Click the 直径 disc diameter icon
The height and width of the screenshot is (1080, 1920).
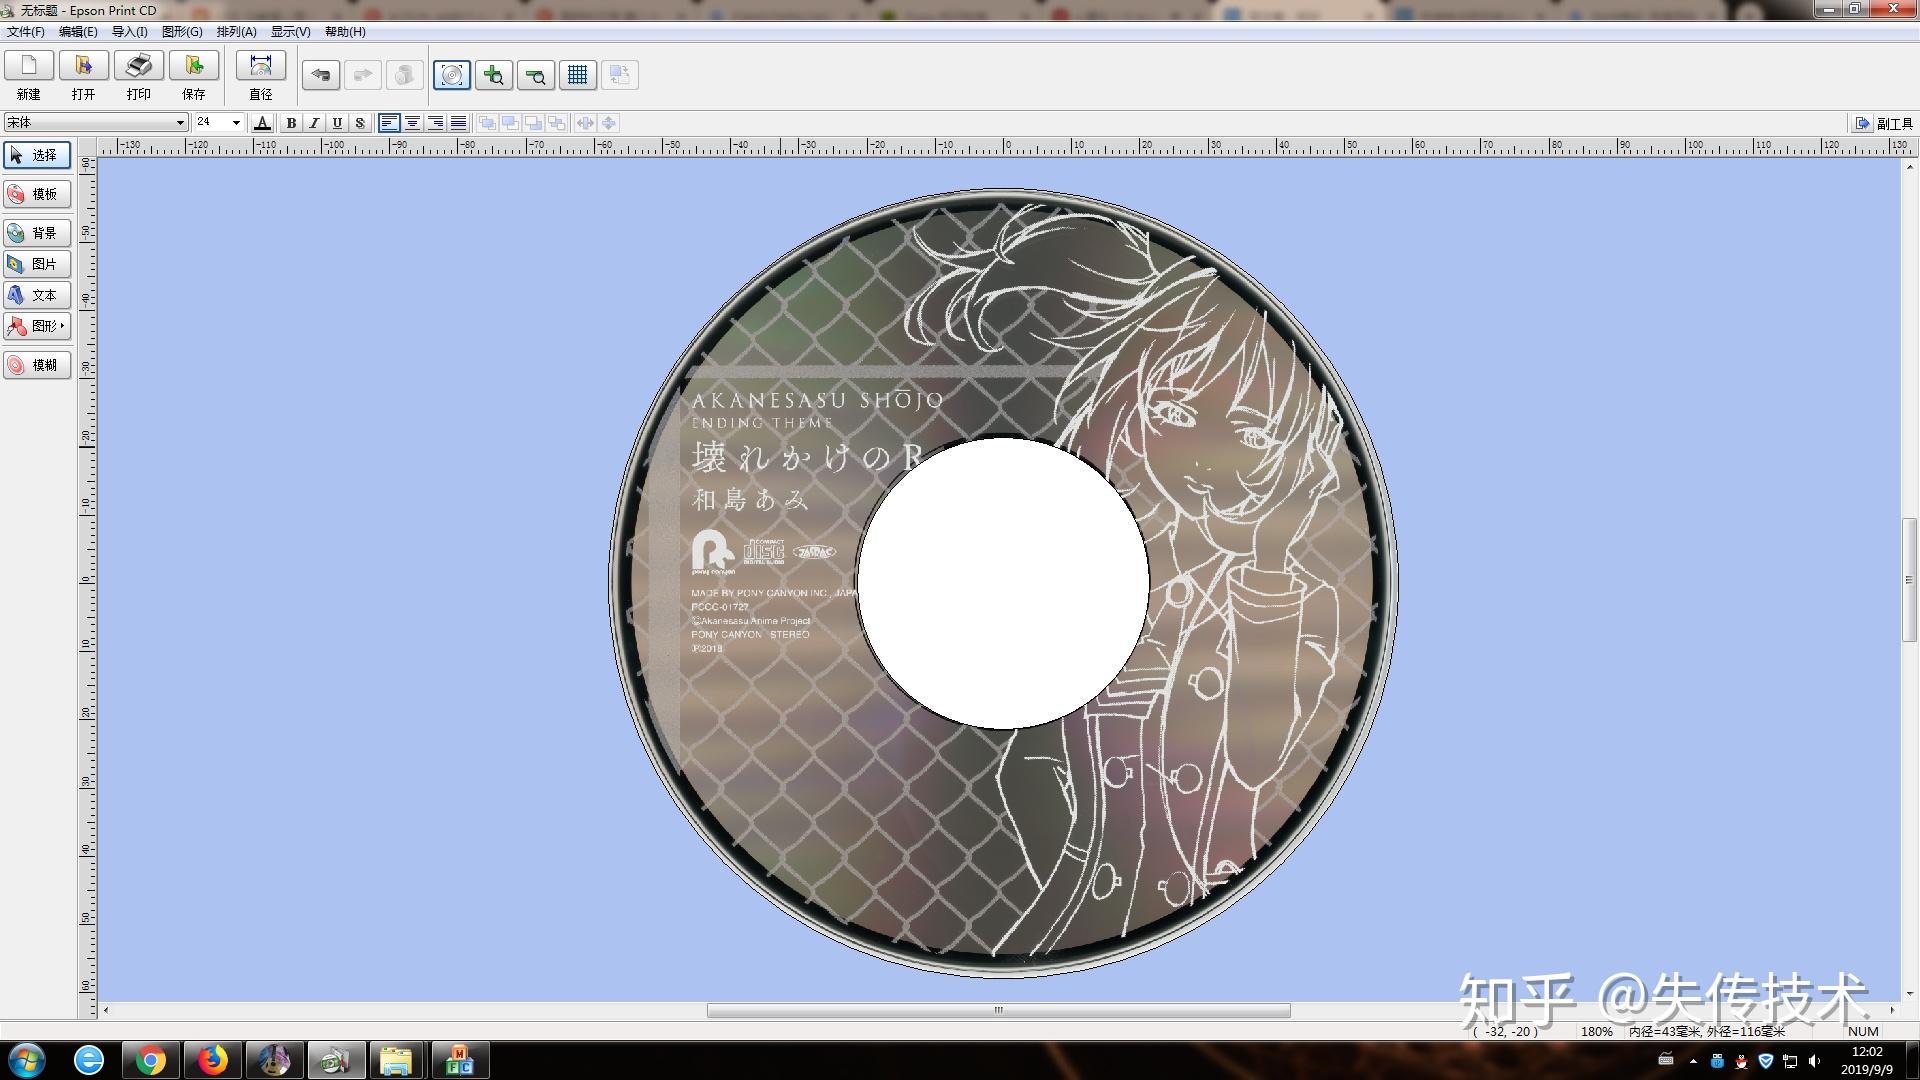coord(260,67)
